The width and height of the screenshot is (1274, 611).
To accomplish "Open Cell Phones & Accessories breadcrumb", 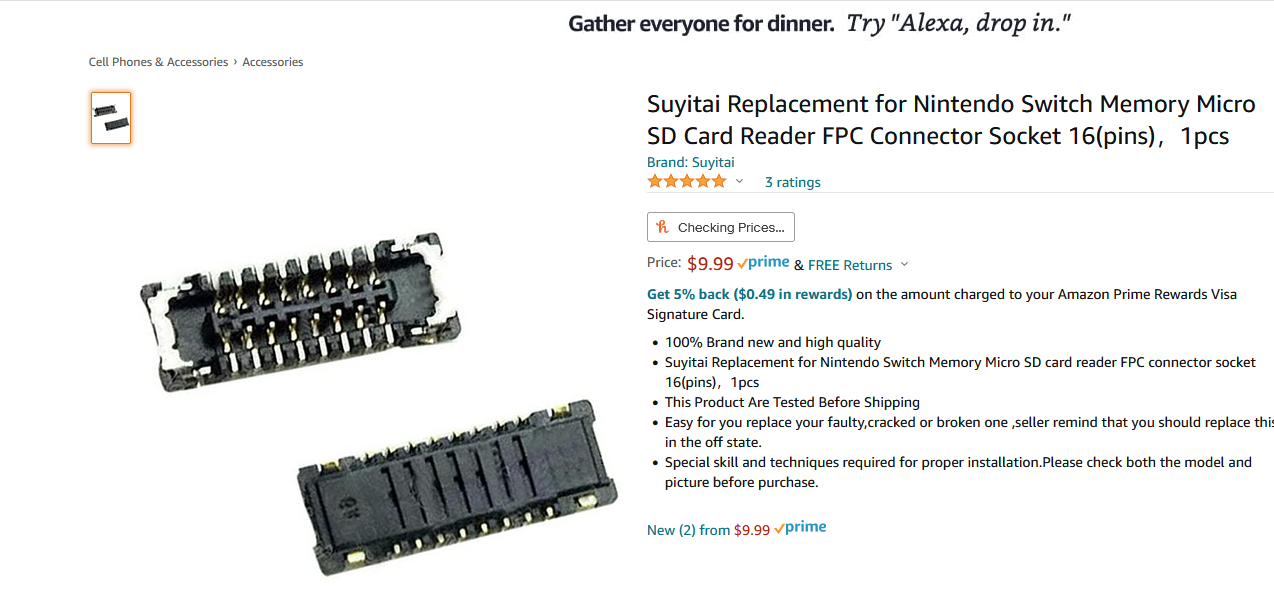I will coord(158,62).
